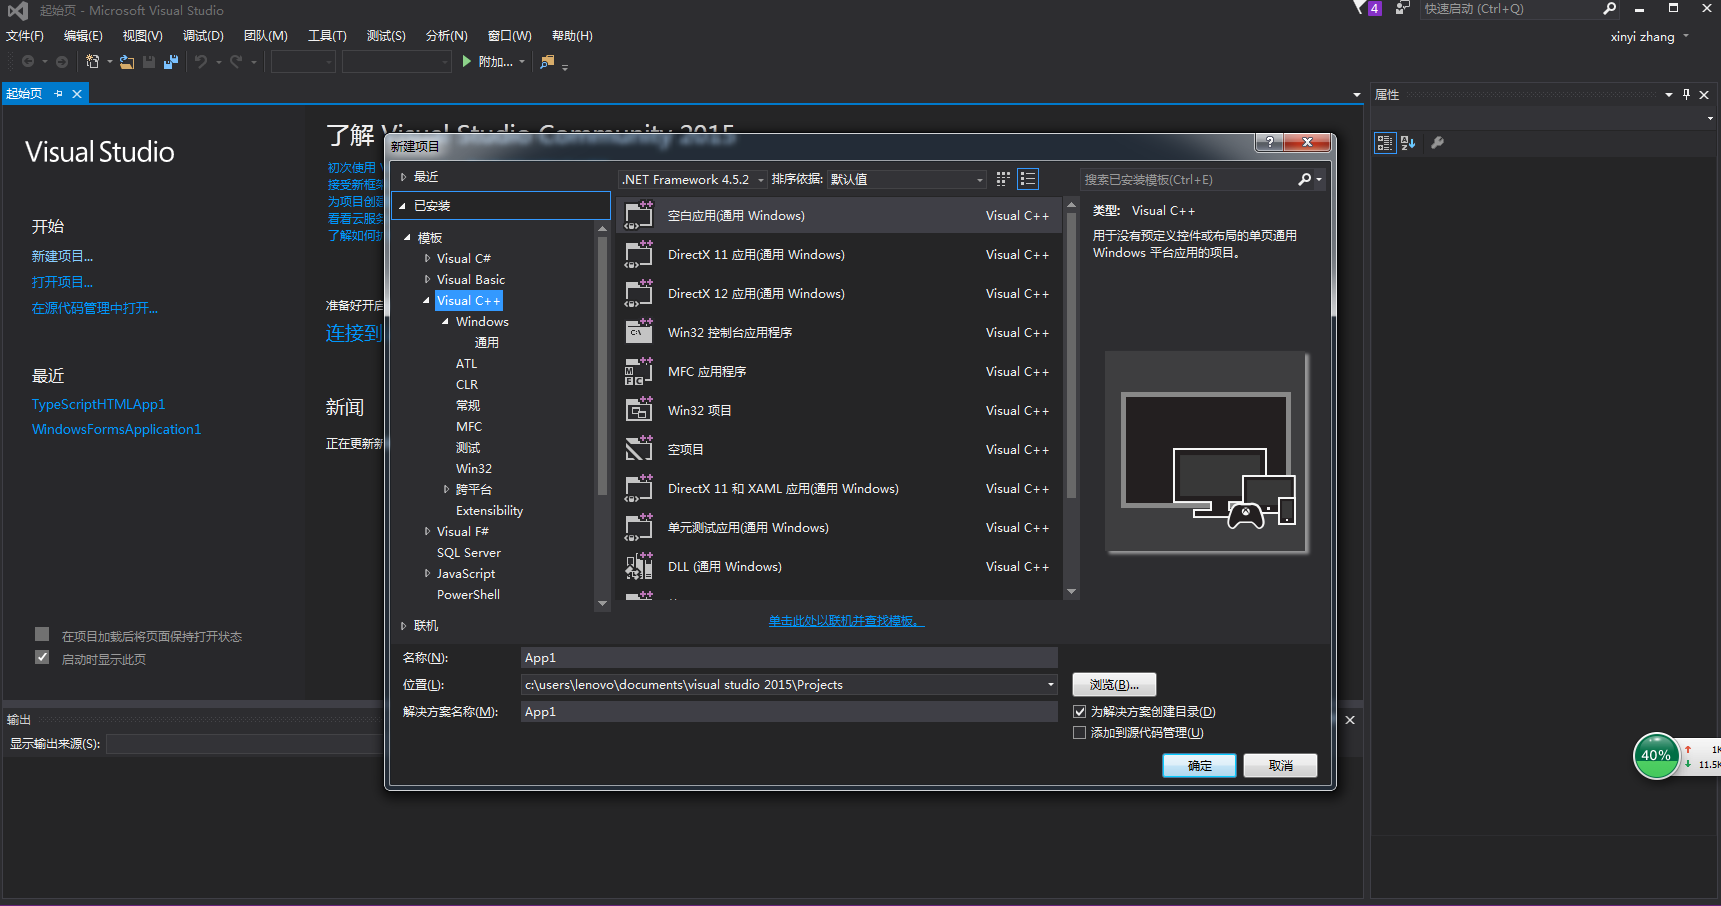The image size is (1721, 906).
Task: Click the project name input field
Action: (x=789, y=658)
